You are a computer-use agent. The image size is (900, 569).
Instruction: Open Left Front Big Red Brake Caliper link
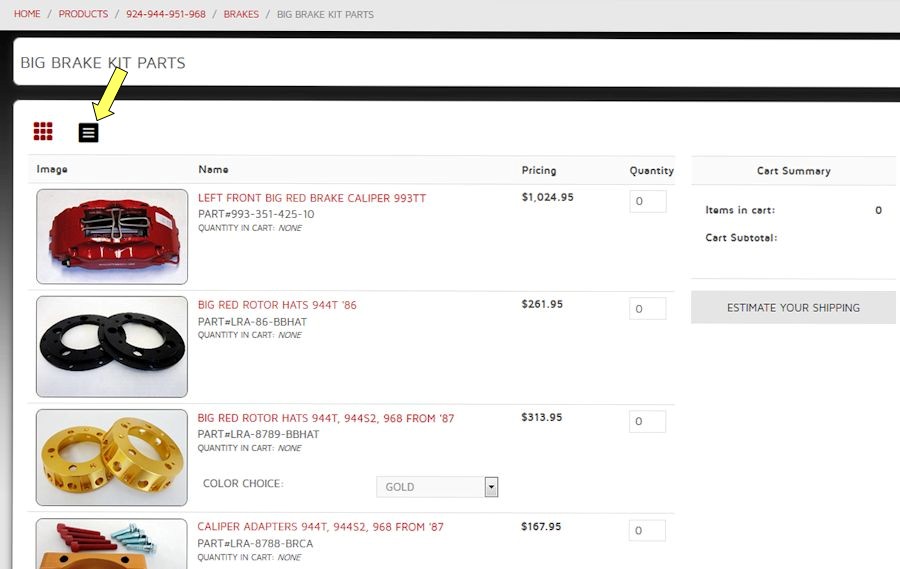click(312, 198)
